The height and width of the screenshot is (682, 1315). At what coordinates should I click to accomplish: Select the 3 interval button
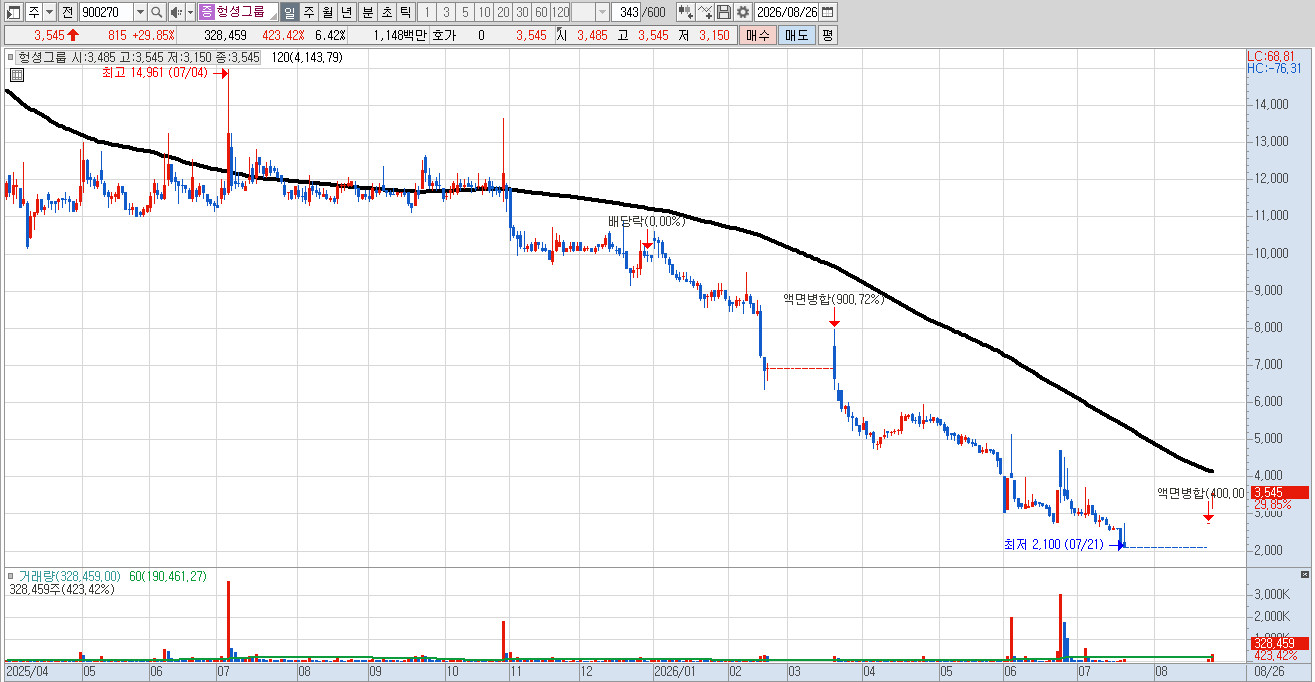pyautogui.click(x=445, y=12)
